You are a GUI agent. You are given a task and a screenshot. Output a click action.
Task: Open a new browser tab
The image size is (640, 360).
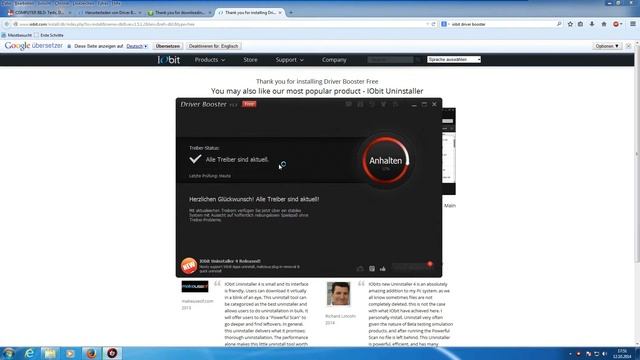click(291, 13)
